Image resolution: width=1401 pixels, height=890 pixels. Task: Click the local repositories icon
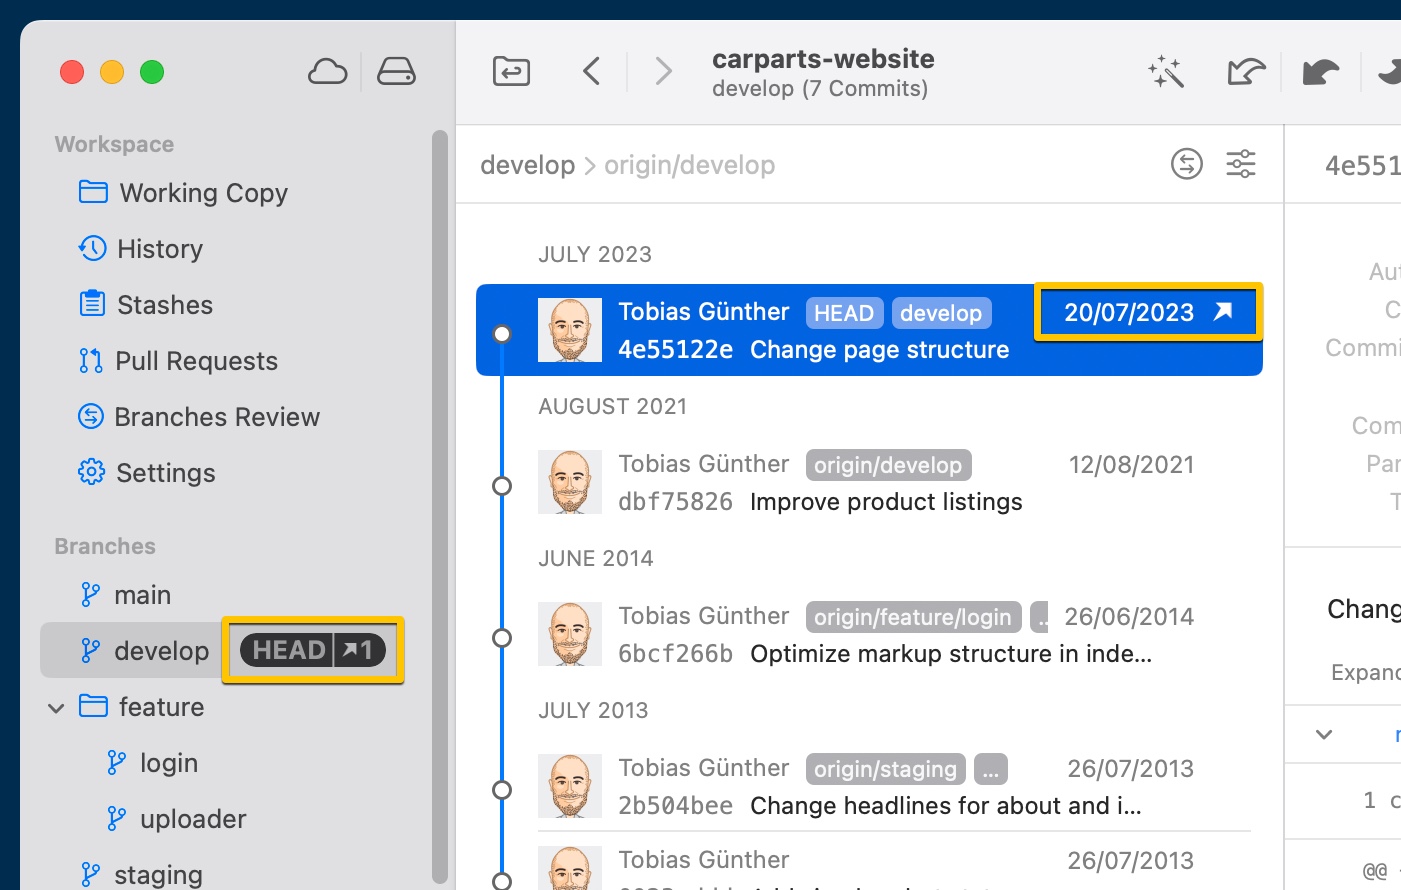pyautogui.click(x=396, y=71)
